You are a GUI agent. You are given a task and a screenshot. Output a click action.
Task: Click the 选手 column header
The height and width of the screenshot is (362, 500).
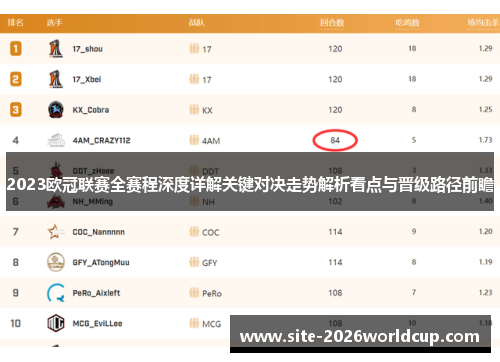[x=54, y=23]
